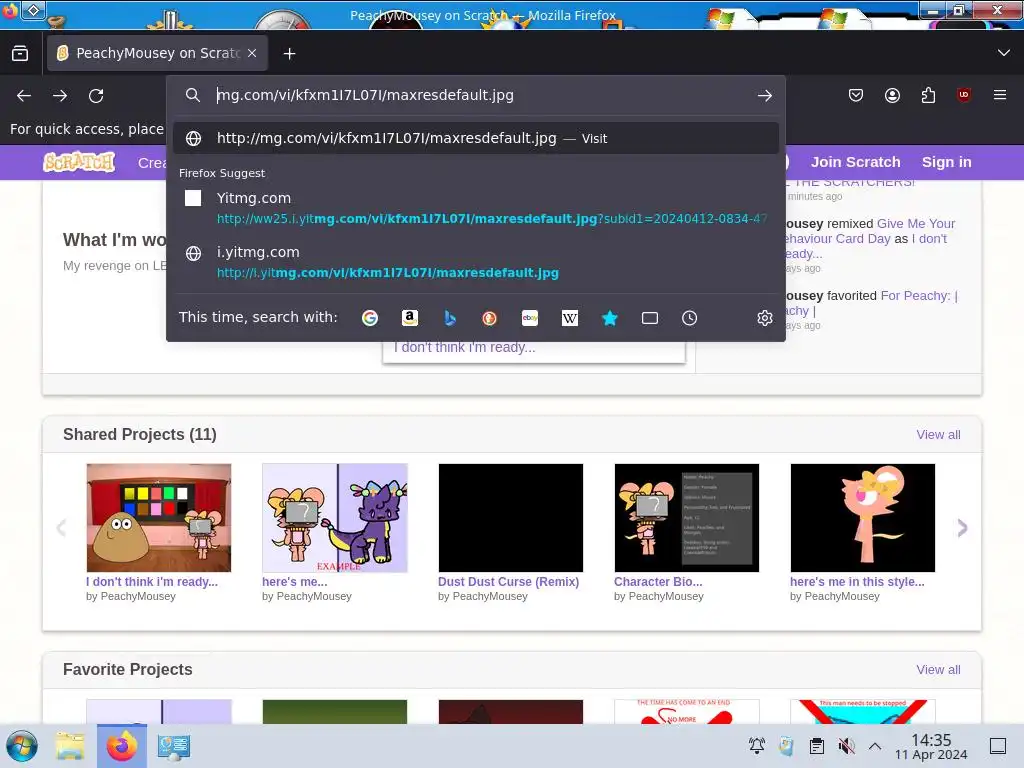Open purple cat EXAMPLE thumbnail
Image resolution: width=1024 pixels, height=768 pixels.
(x=334, y=518)
